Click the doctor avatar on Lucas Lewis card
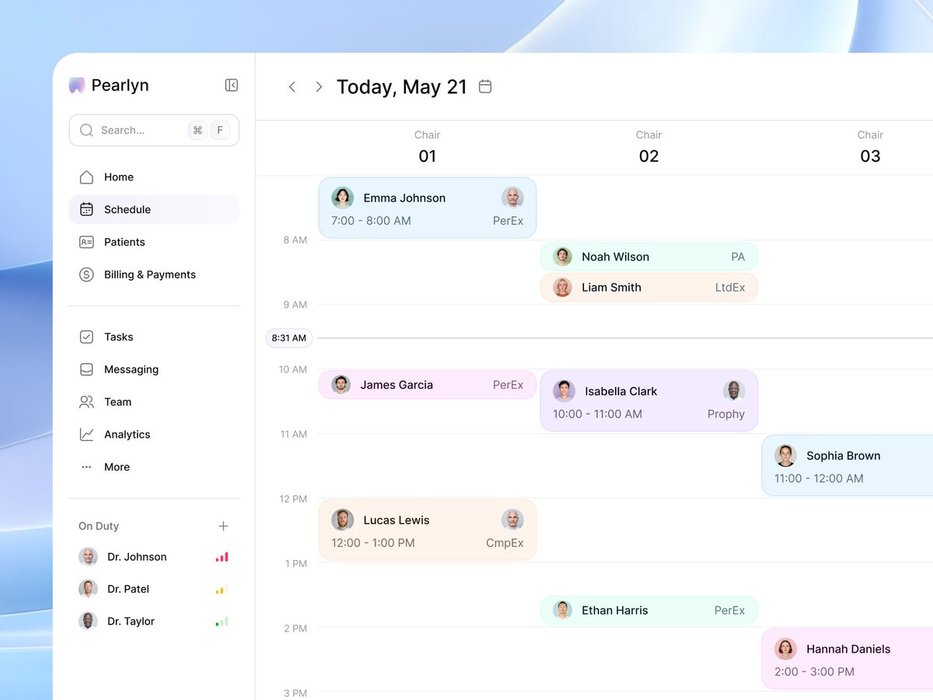 coord(512,519)
